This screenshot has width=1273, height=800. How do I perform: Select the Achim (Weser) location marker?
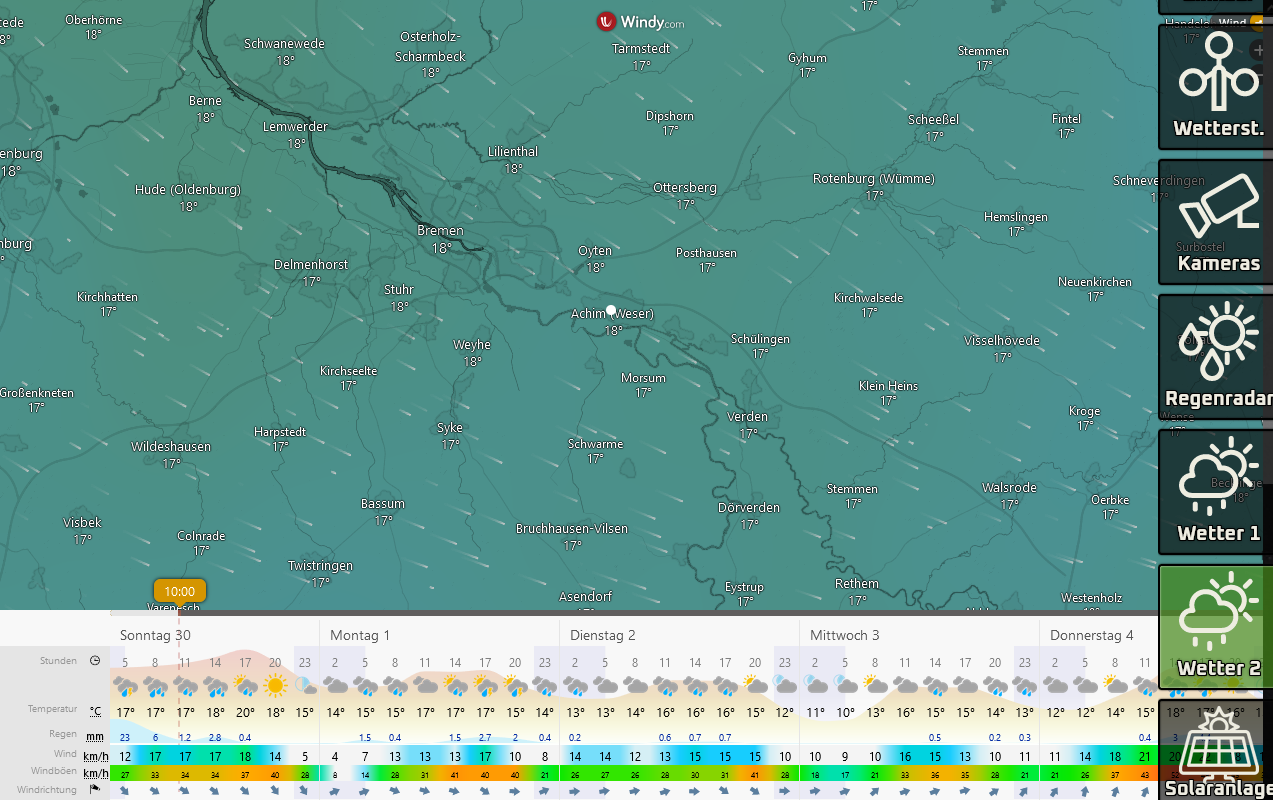[x=611, y=310]
